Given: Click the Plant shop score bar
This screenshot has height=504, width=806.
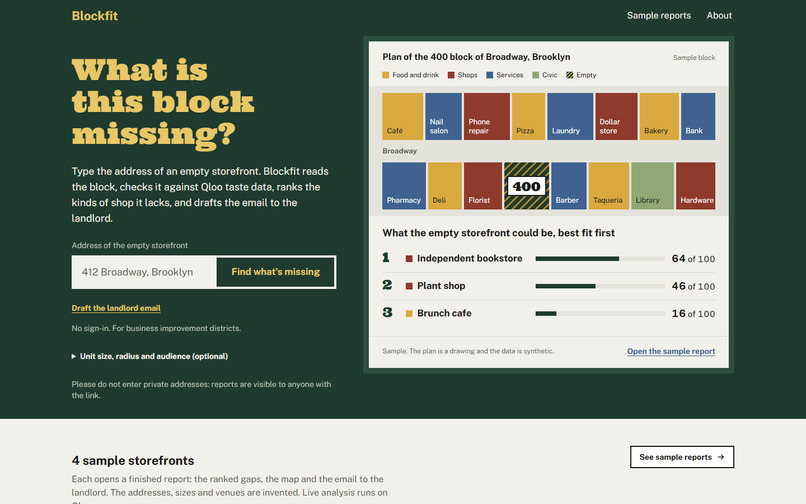Looking at the screenshot, I should tap(600, 286).
